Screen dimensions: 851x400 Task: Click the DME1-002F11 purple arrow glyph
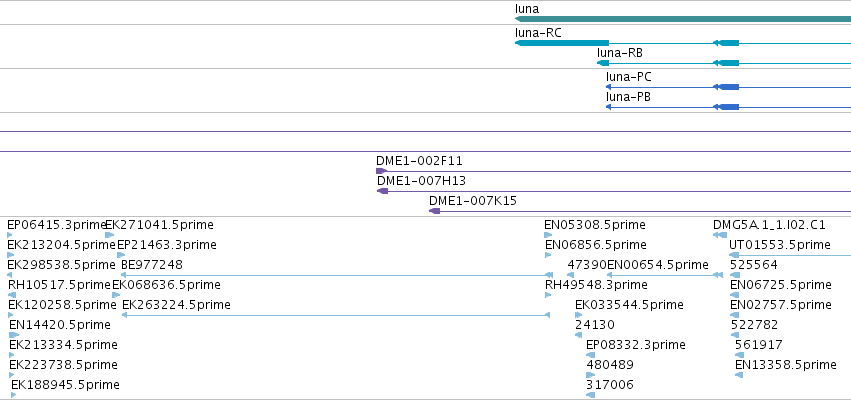[382, 172]
